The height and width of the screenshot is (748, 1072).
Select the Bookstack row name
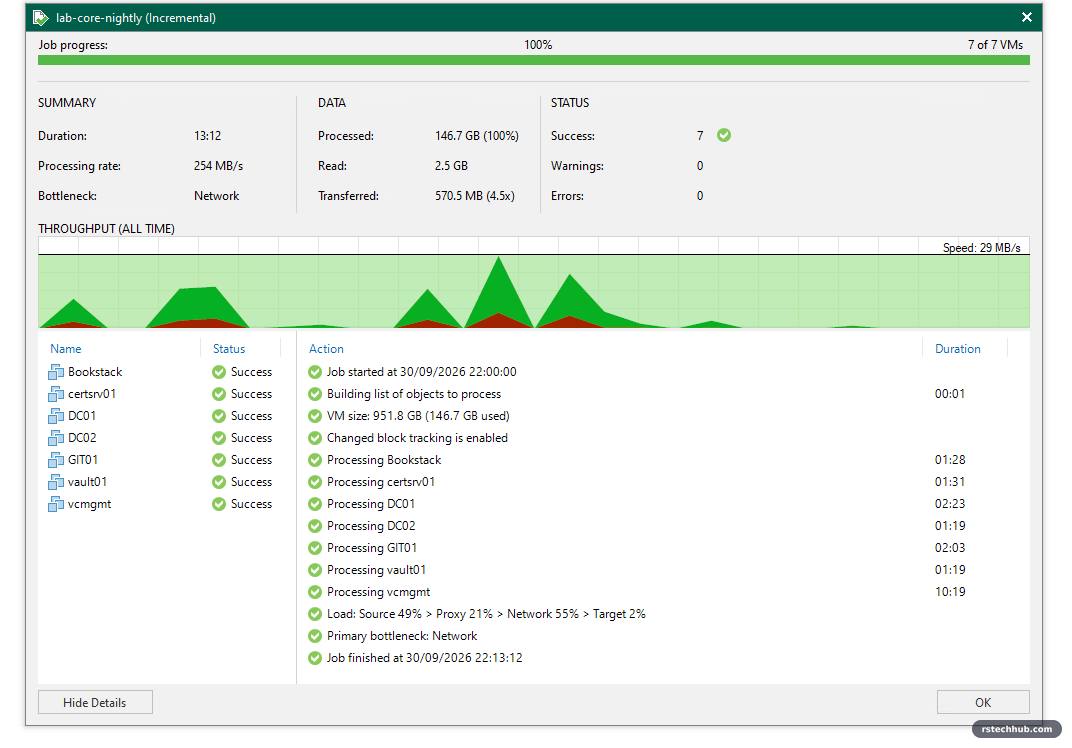tap(95, 372)
